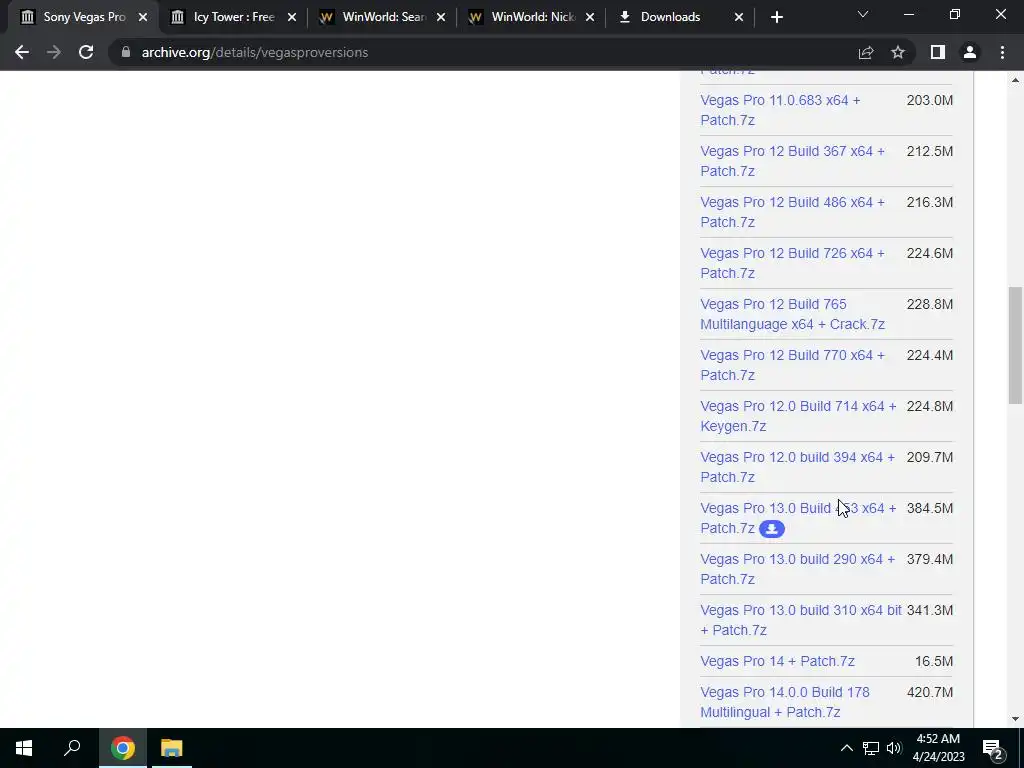The width and height of the screenshot is (1024, 768).
Task: Switch to the WinWorld Search tab
Action: (382, 17)
